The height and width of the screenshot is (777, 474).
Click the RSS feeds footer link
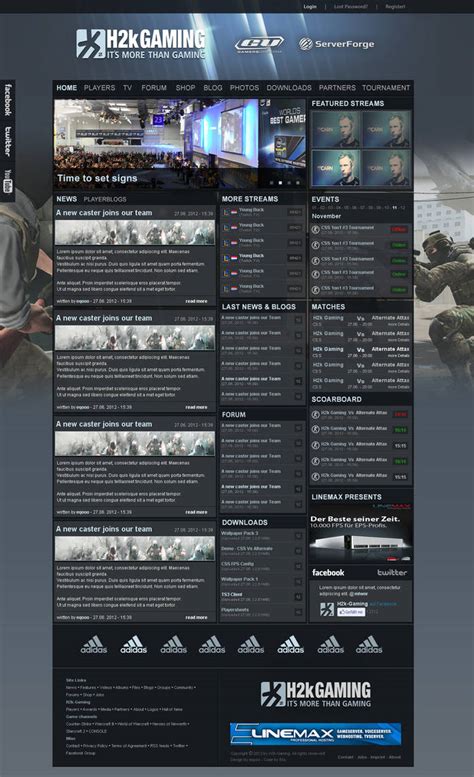click(159, 746)
